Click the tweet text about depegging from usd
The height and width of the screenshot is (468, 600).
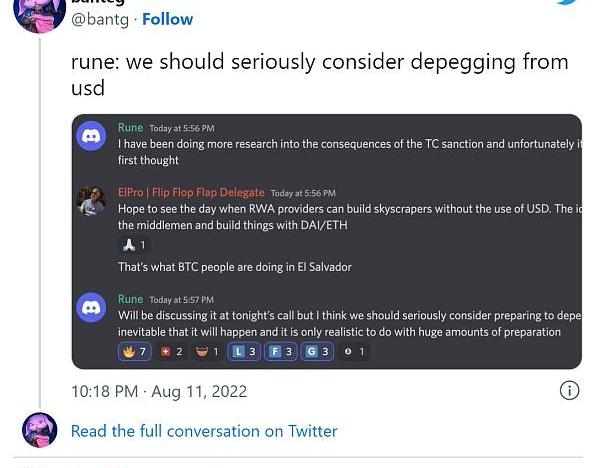pyautogui.click(x=319, y=74)
